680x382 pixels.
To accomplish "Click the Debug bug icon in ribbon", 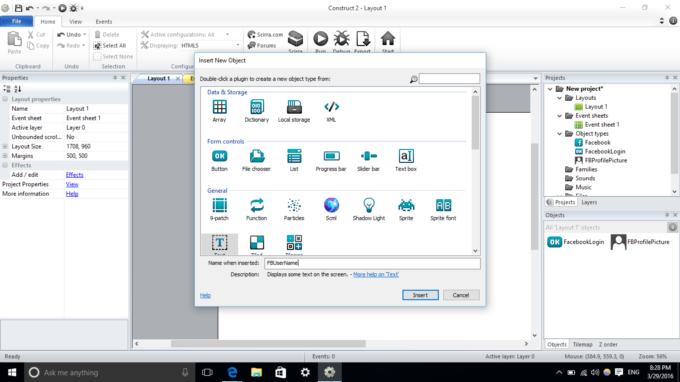I will coord(341,39).
